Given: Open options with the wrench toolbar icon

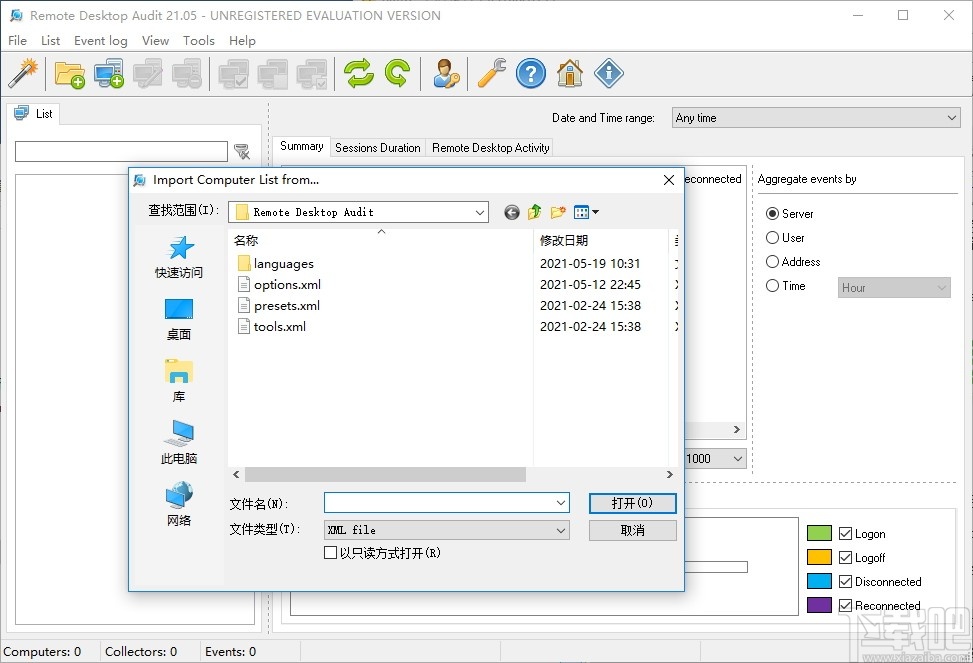Looking at the screenshot, I should coord(489,72).
